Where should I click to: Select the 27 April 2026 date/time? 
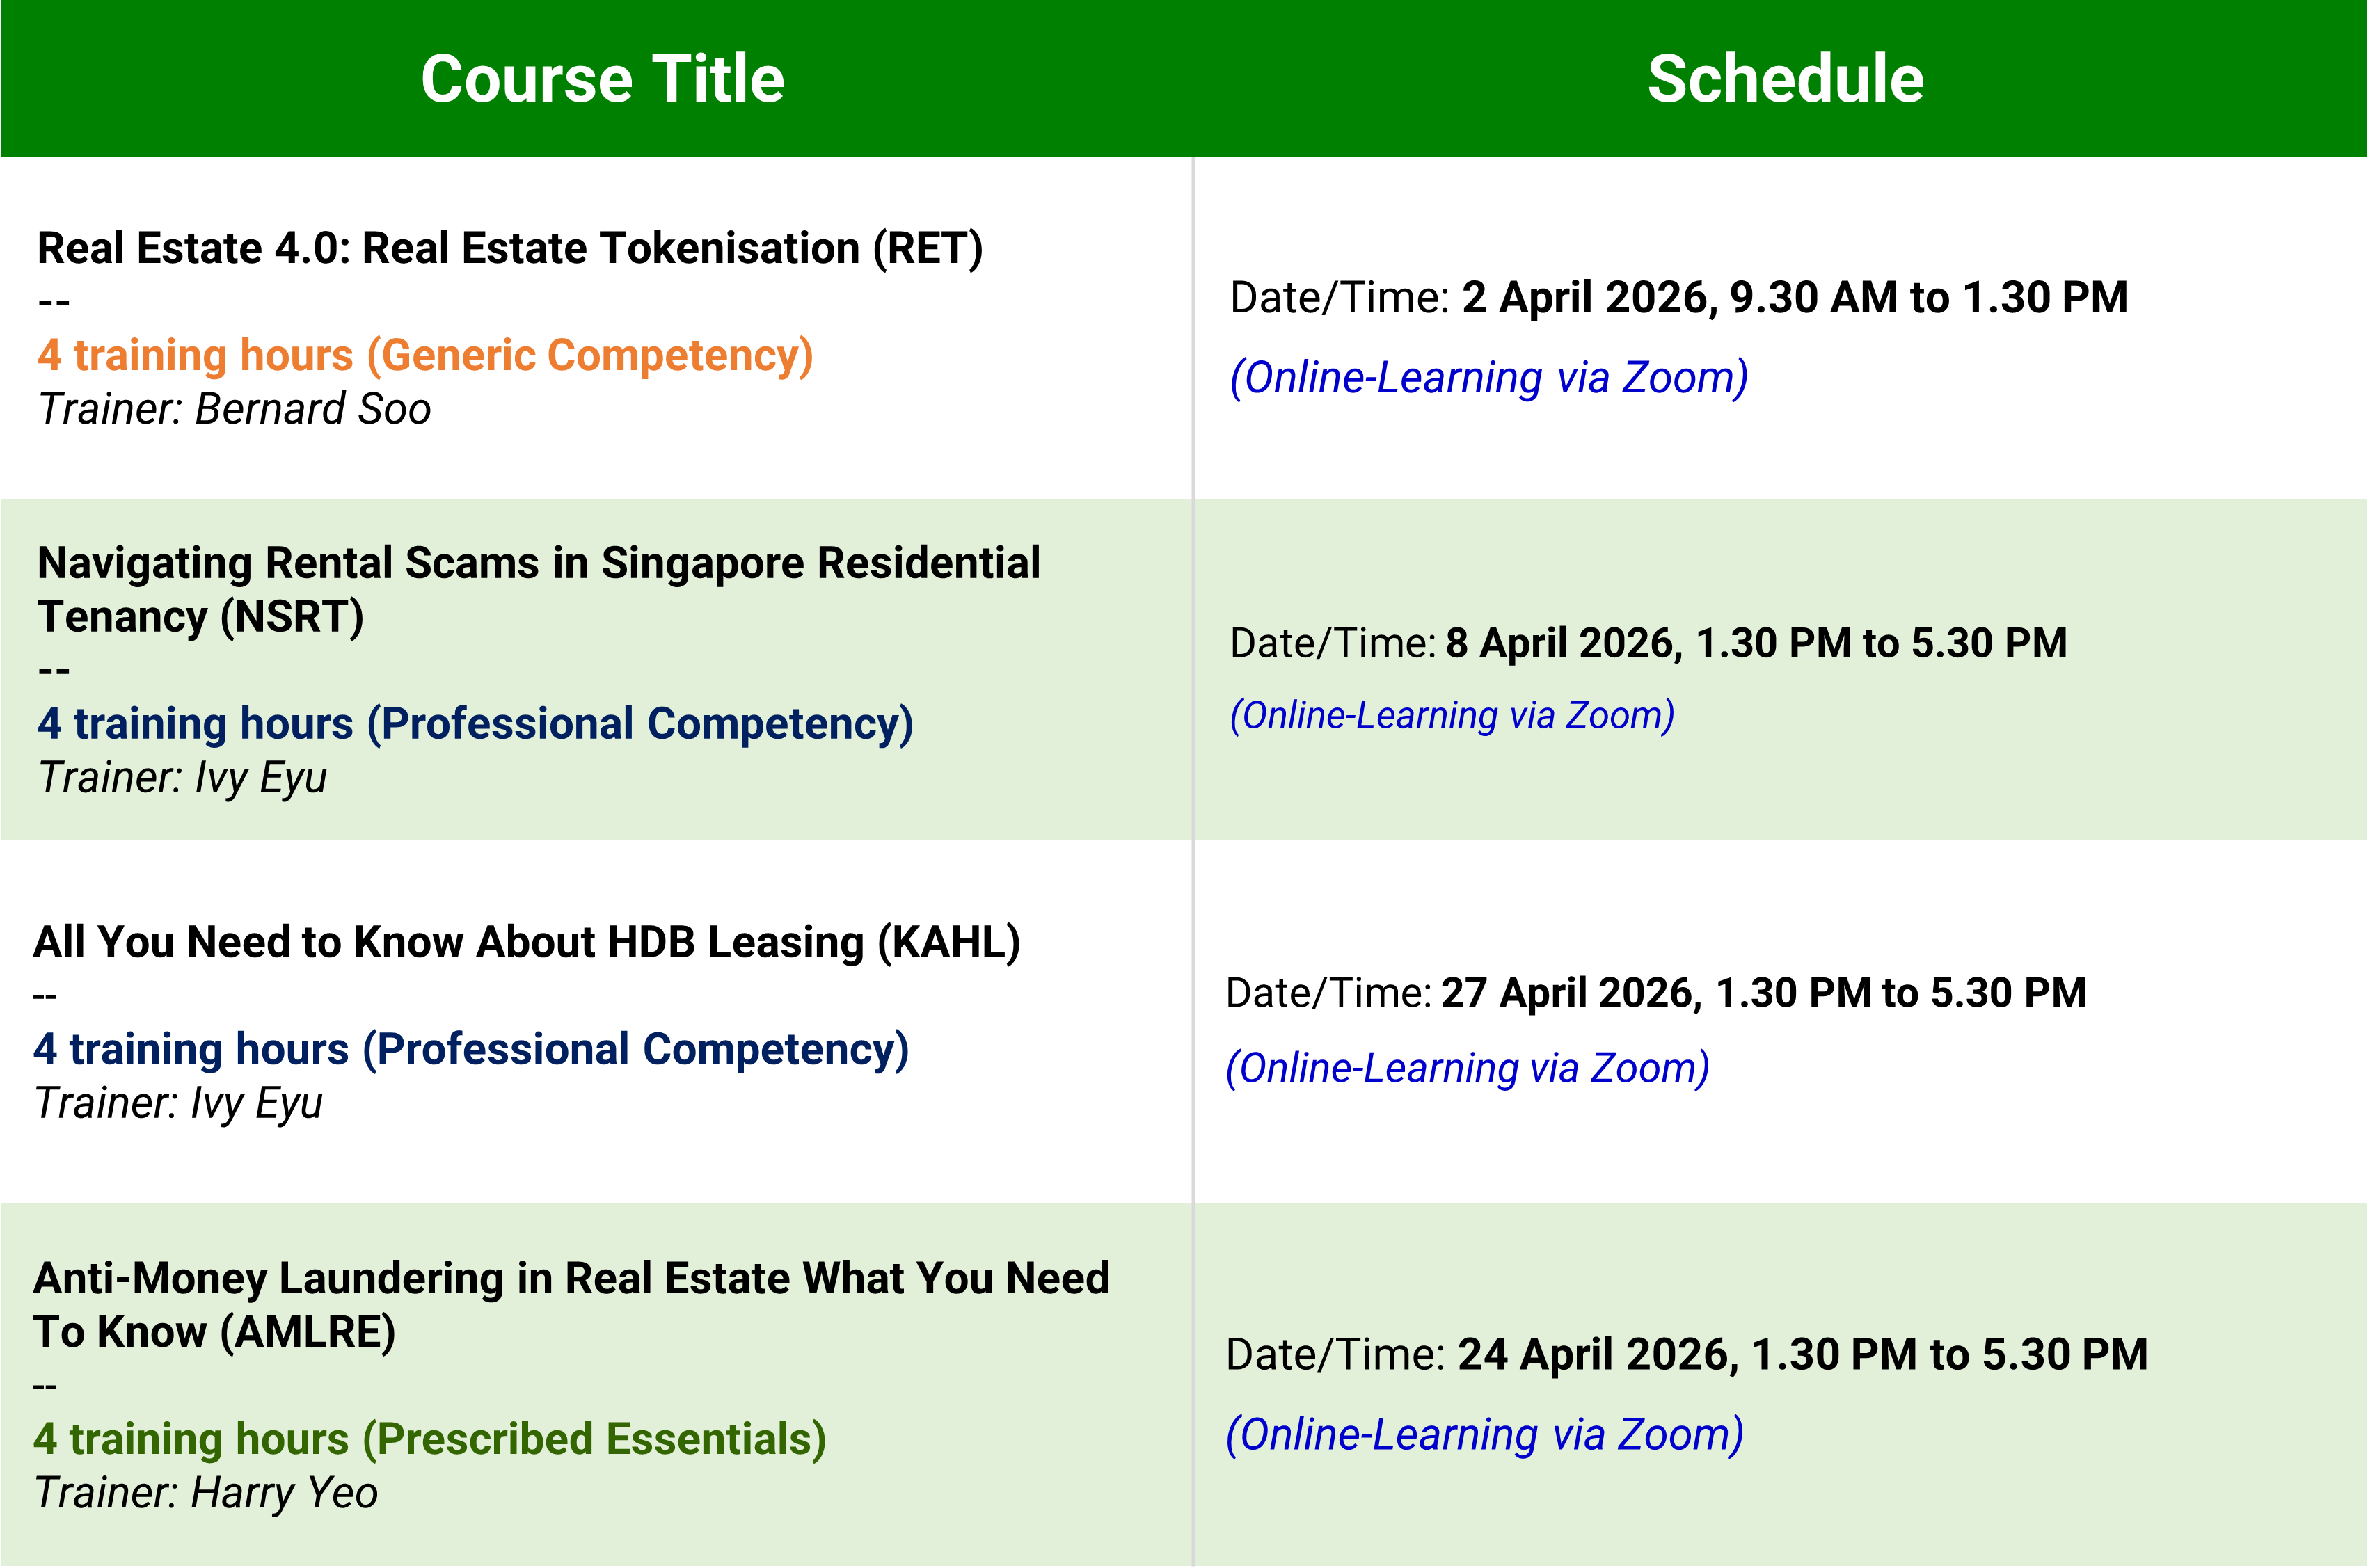click(x=1763, y=993)
